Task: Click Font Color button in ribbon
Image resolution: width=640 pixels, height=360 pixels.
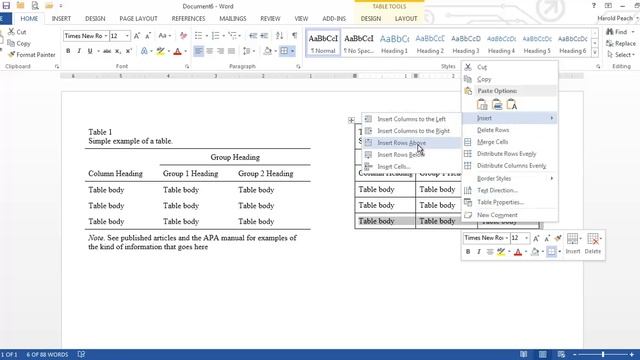Action: click(178, 51)
